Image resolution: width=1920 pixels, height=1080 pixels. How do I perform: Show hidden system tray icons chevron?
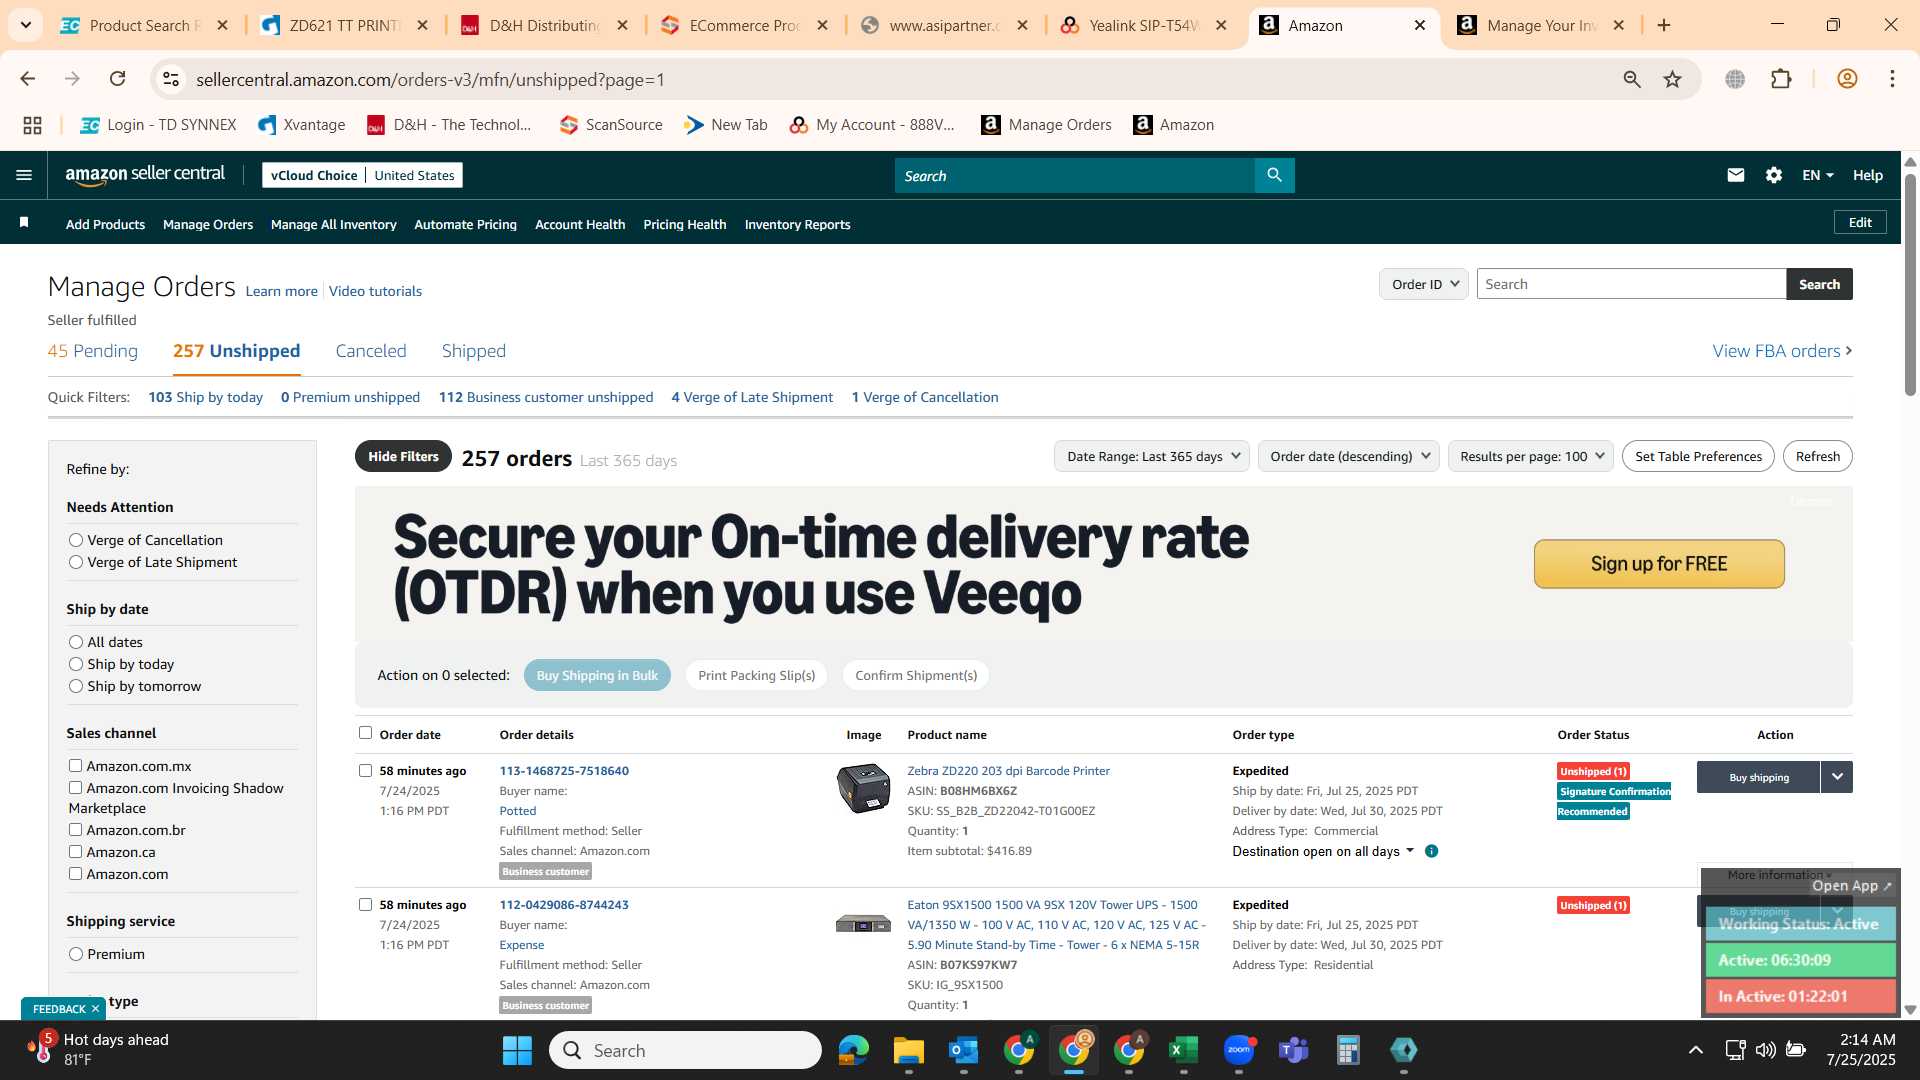[1695, 1050]
